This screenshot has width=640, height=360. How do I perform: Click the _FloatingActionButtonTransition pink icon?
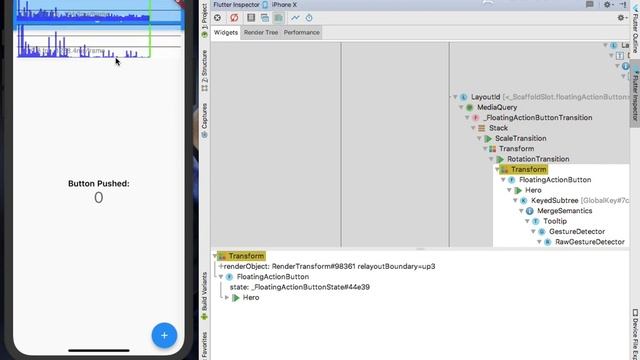(476, 118)
